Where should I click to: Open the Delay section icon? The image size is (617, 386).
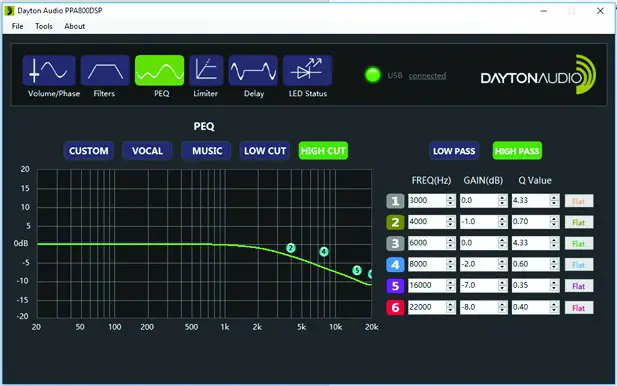253,70
